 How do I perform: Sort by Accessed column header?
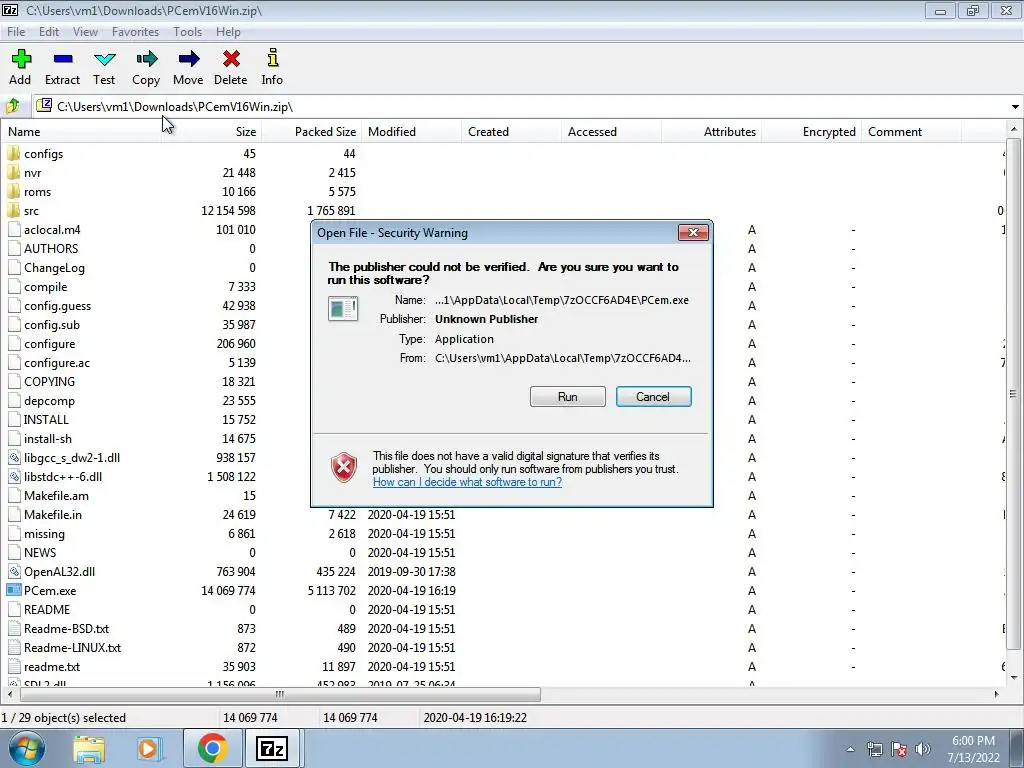pos(611,131)
